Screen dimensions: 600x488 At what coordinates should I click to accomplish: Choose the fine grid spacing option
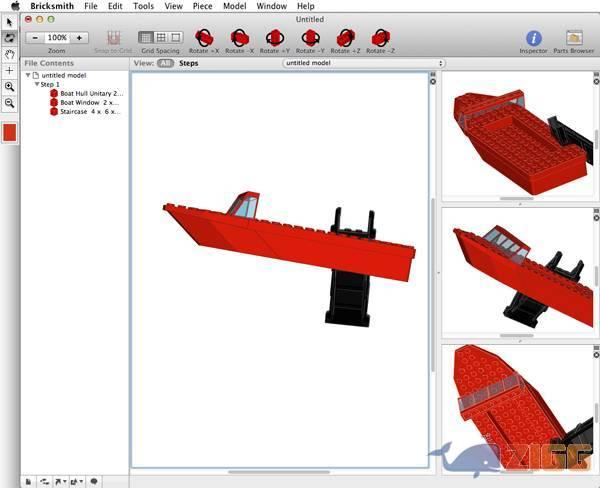click(146, 38)
